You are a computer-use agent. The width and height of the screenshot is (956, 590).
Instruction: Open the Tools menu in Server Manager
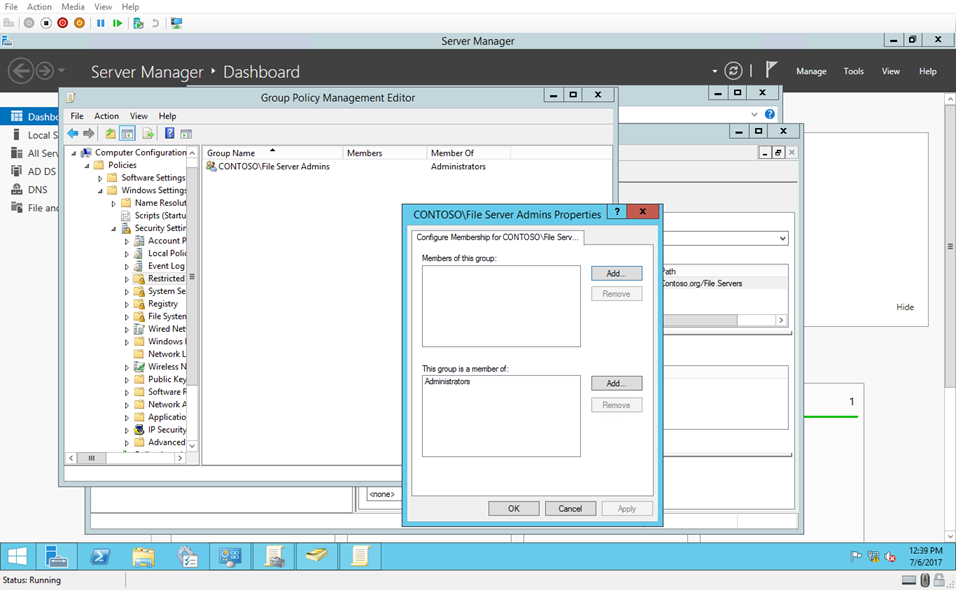[x=854, y=71]
